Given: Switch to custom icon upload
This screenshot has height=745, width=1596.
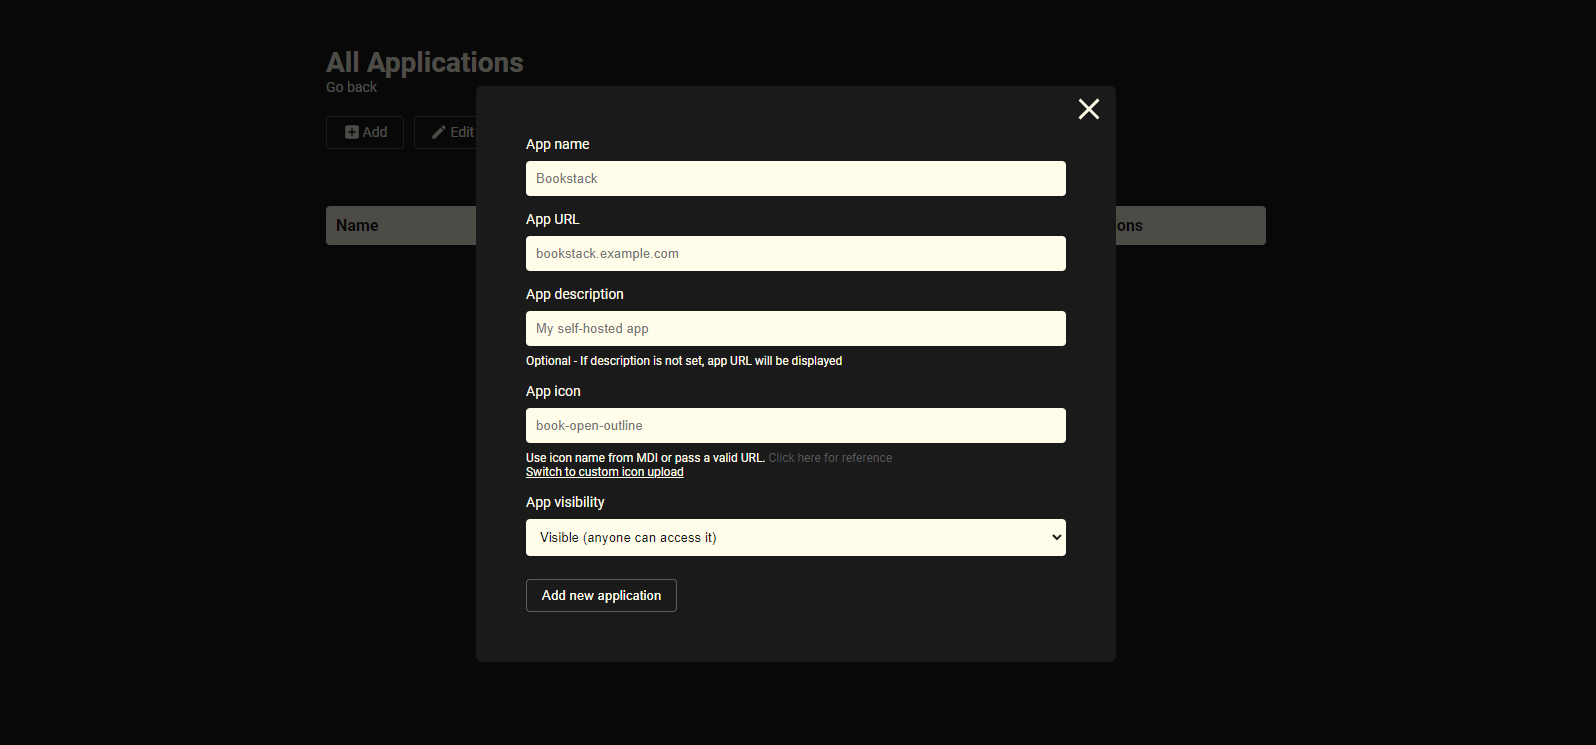Looking at the screenshot, I should pyautogui.click(x=605, y=472).
